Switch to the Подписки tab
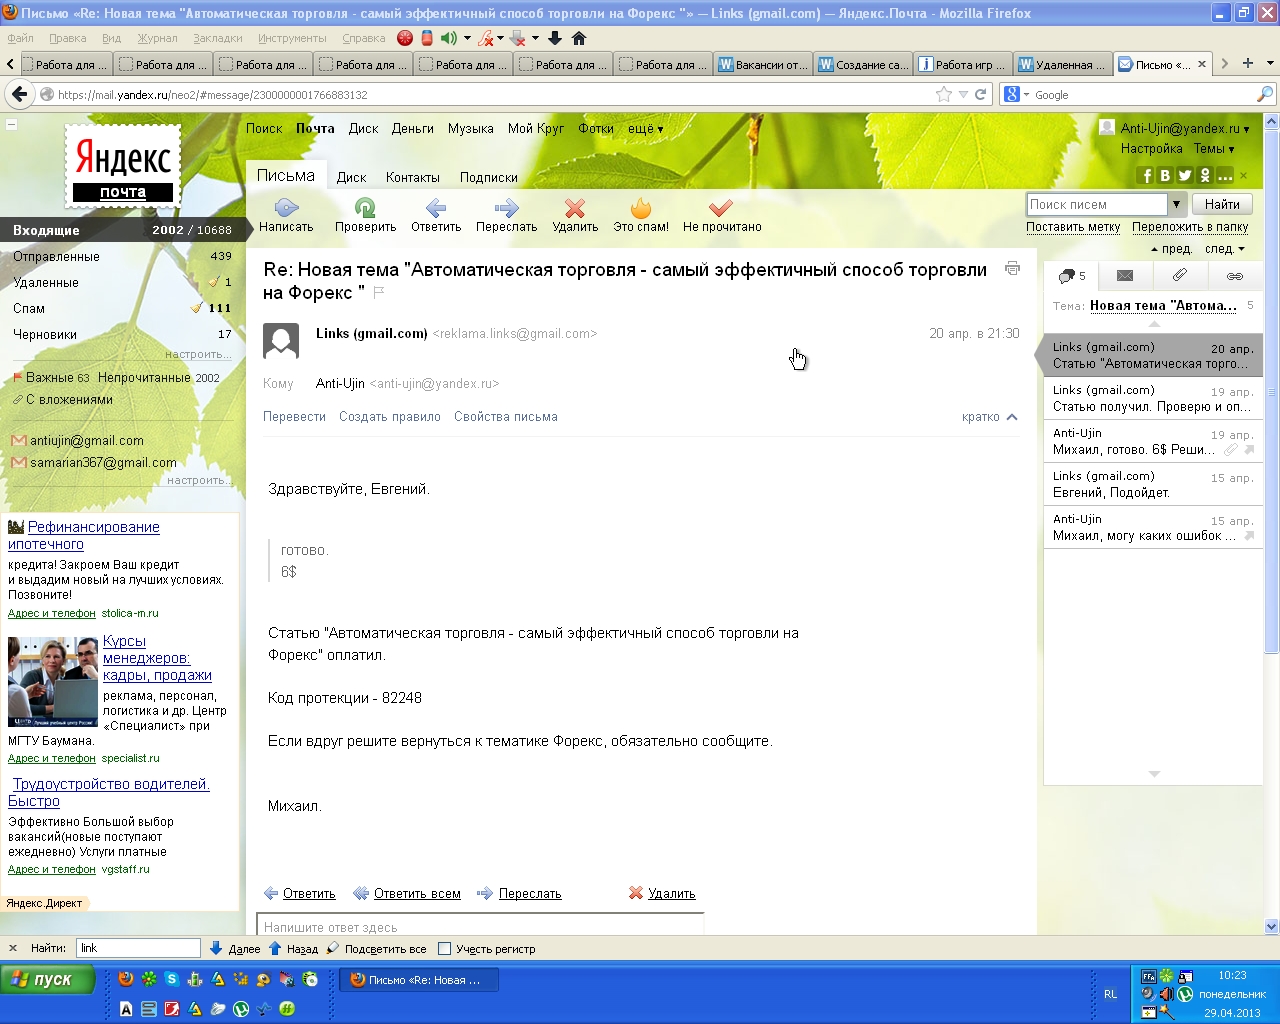Screen dimensions: 1280x1024 coord(488,177)
